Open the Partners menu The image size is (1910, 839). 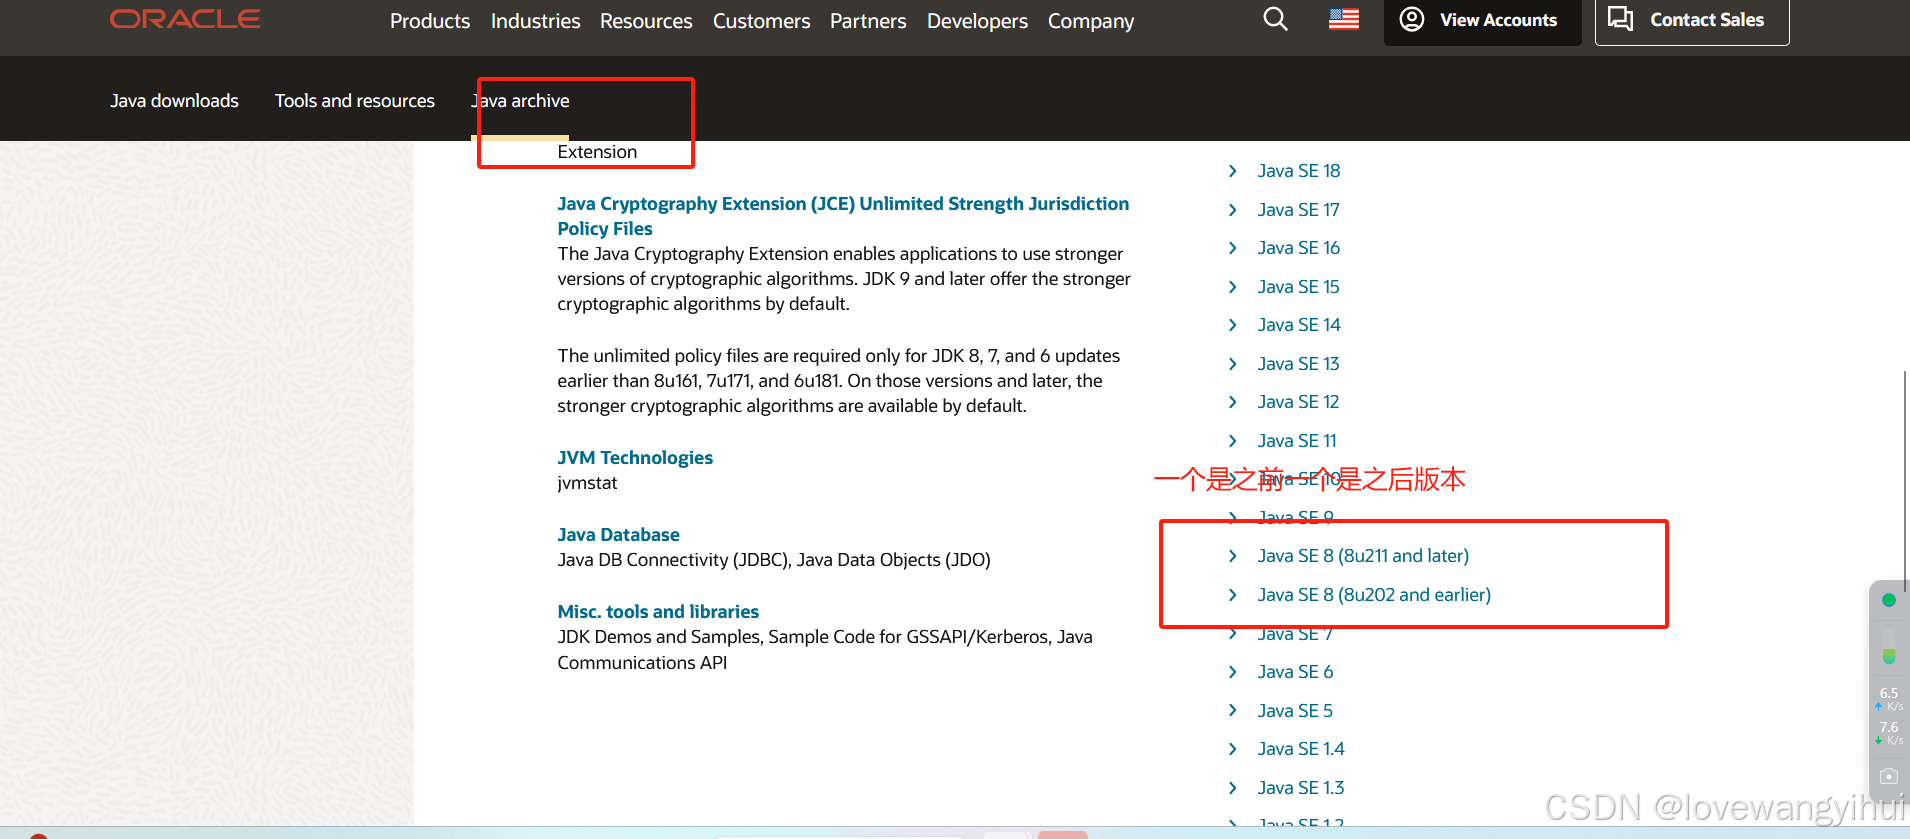868,21
